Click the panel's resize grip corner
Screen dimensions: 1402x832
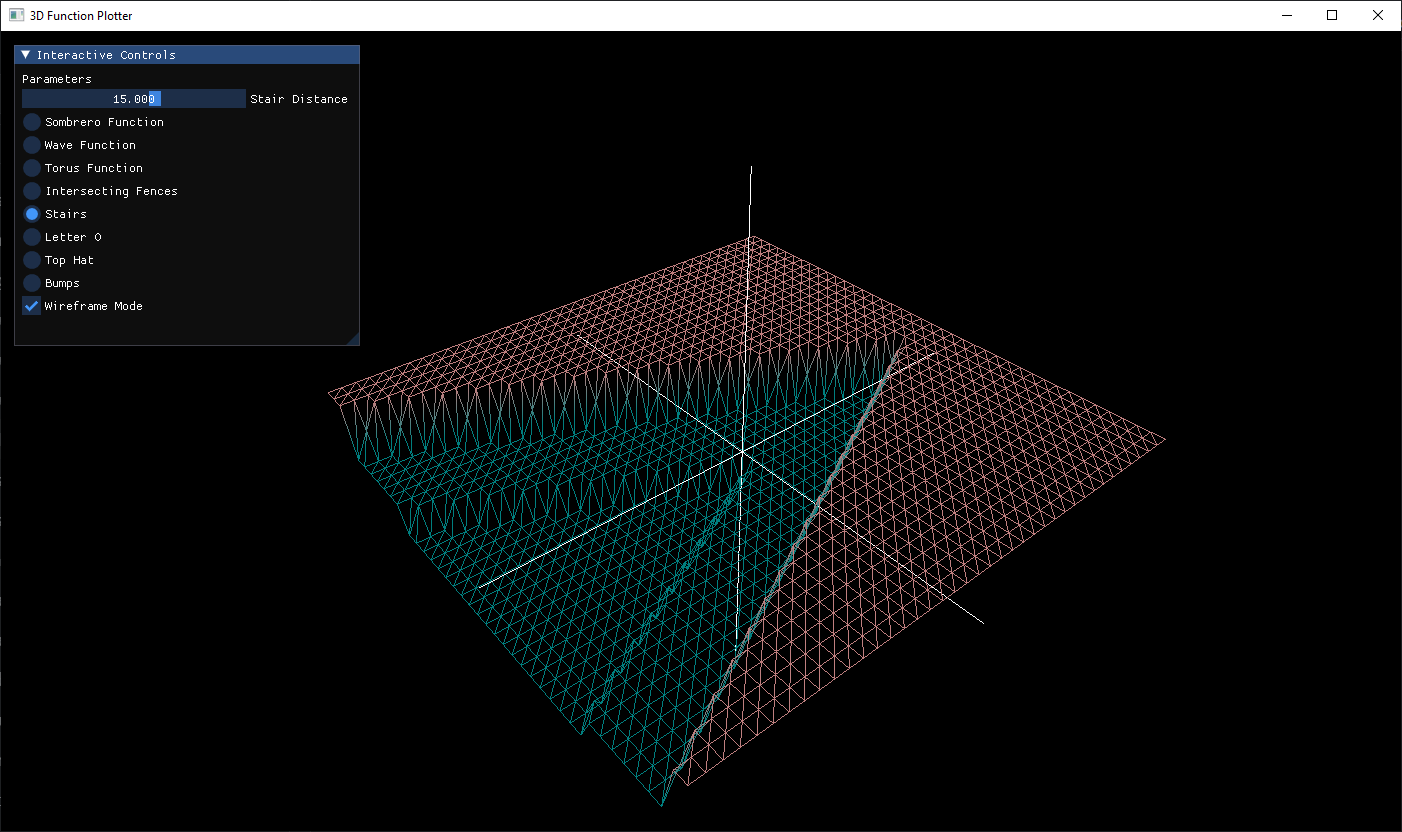[x=354, y=339]
